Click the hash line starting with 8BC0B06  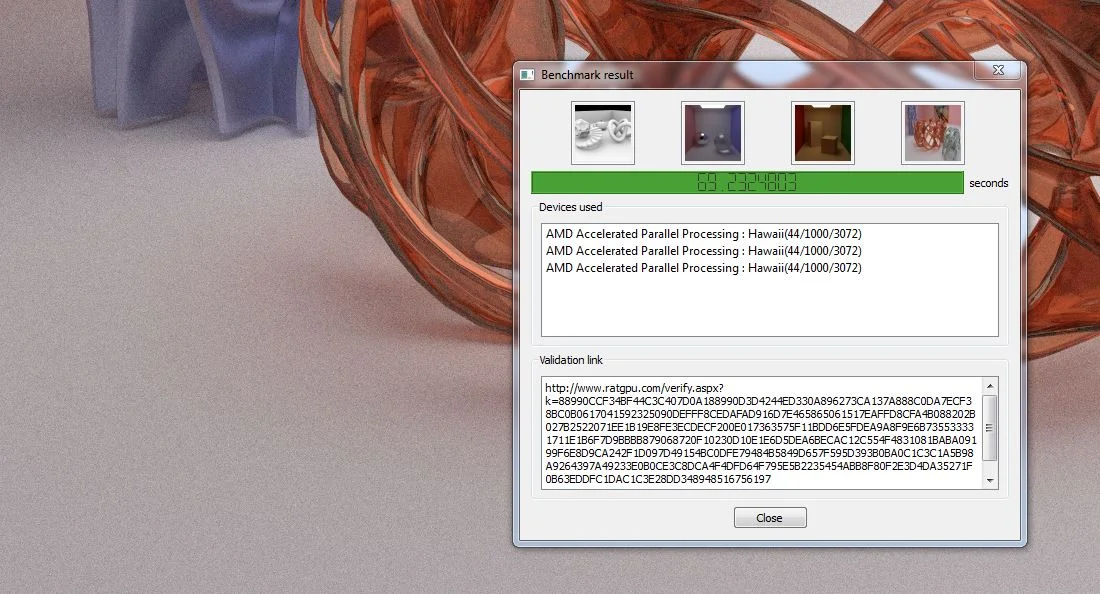[x=760, y=414]
